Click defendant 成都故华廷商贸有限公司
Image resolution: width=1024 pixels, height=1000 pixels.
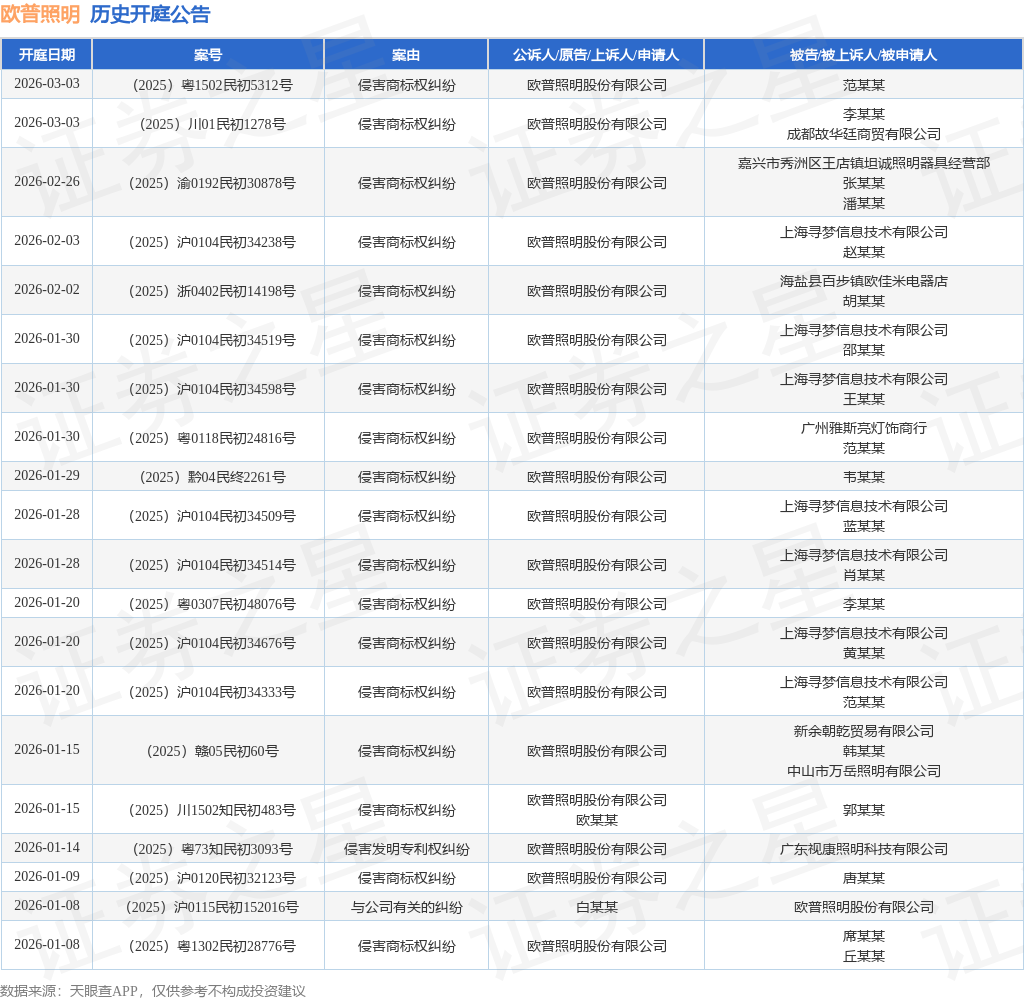coord(863,134)
